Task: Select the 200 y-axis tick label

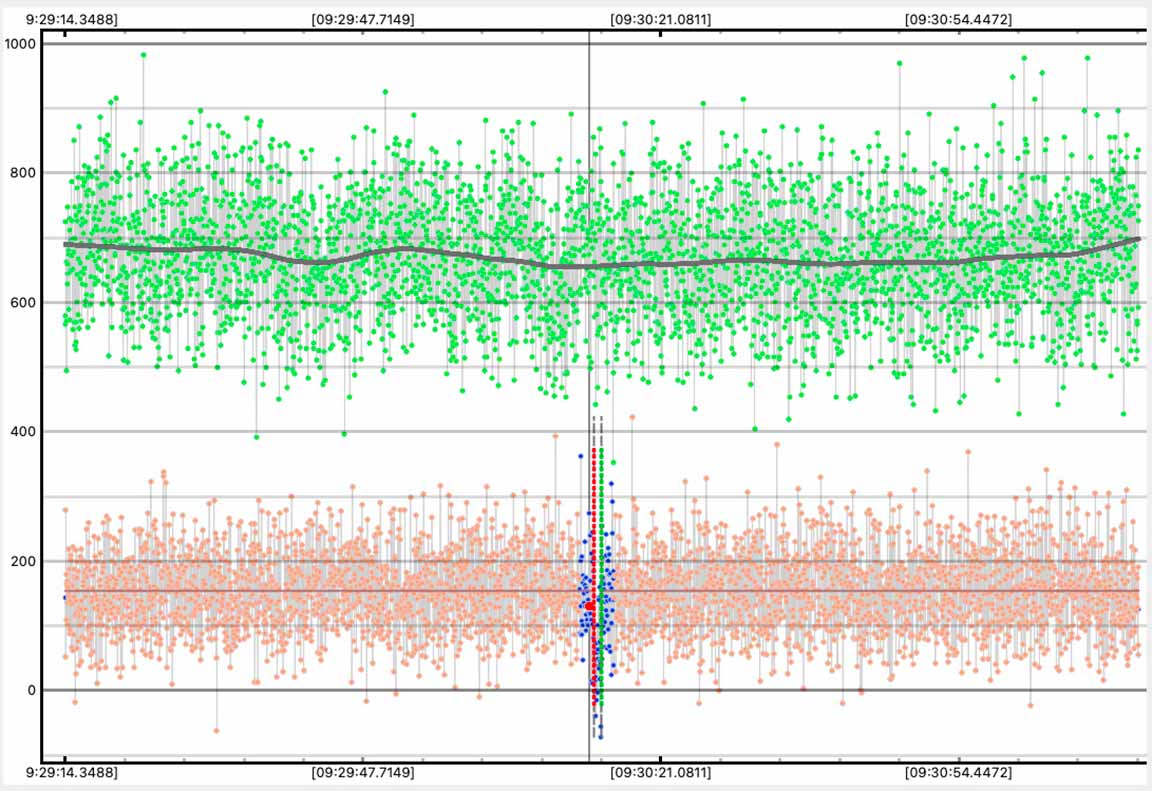Action: click(24, 561)
